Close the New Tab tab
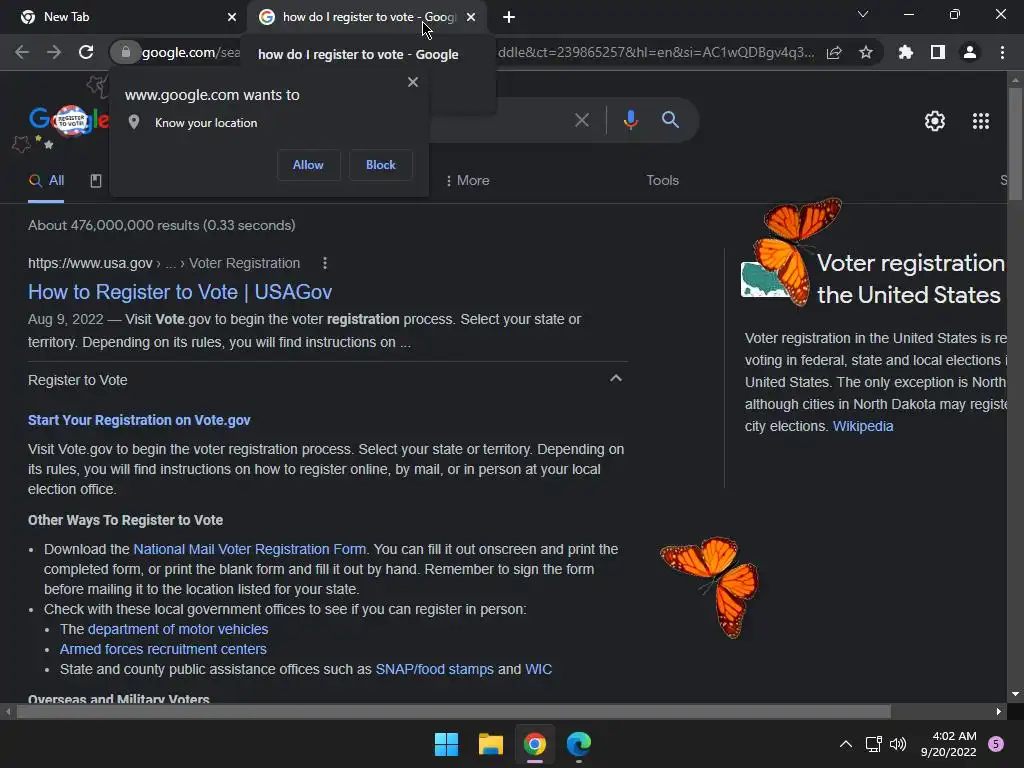 tap(232, 17)
